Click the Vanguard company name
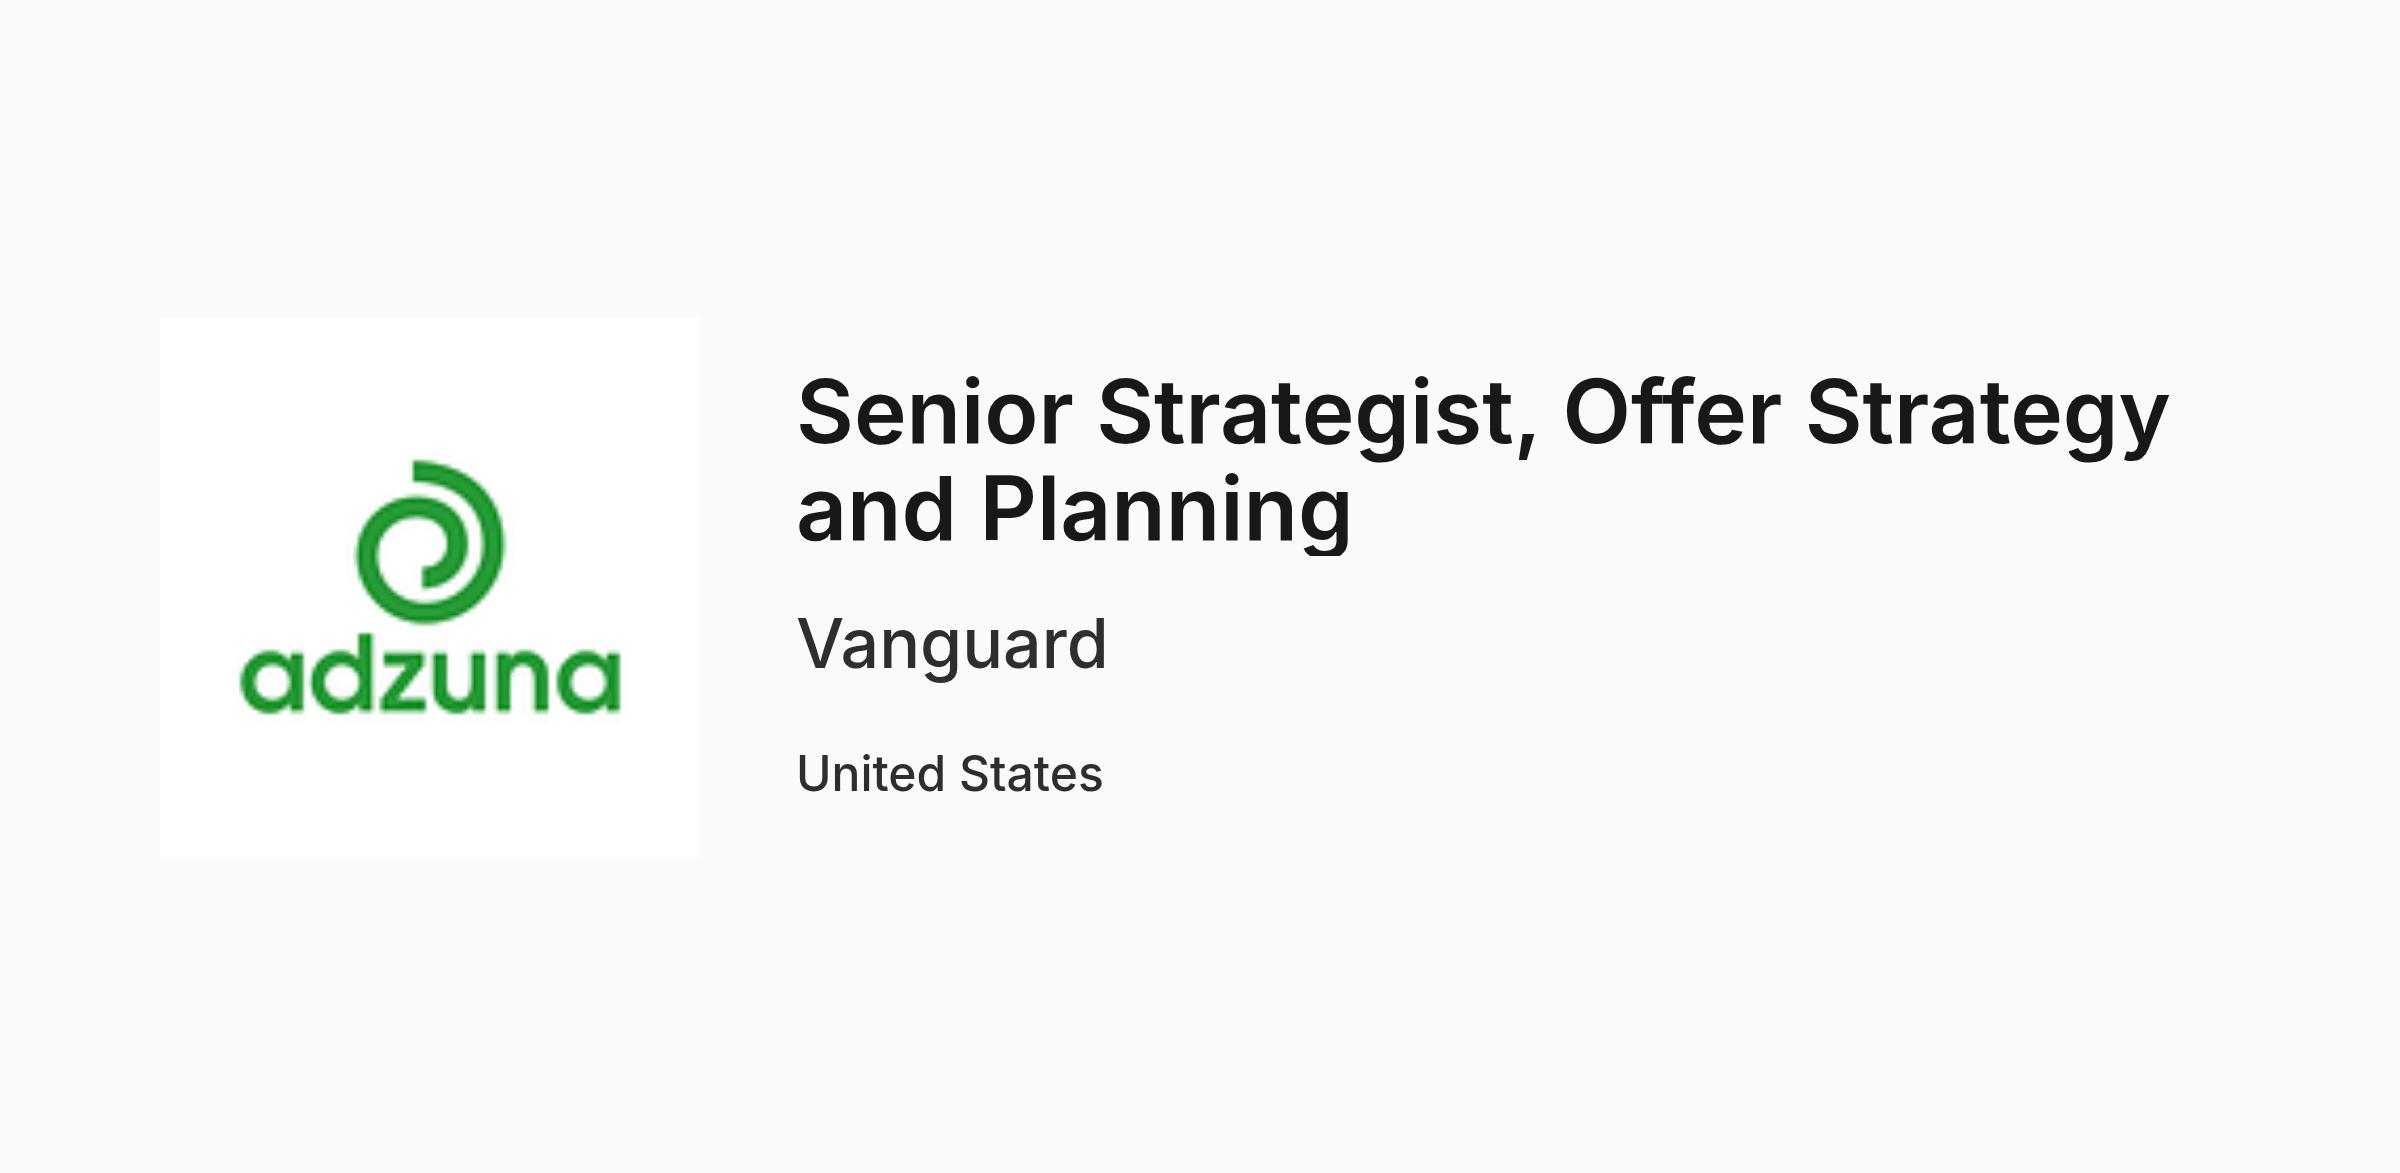 point(952,644)
